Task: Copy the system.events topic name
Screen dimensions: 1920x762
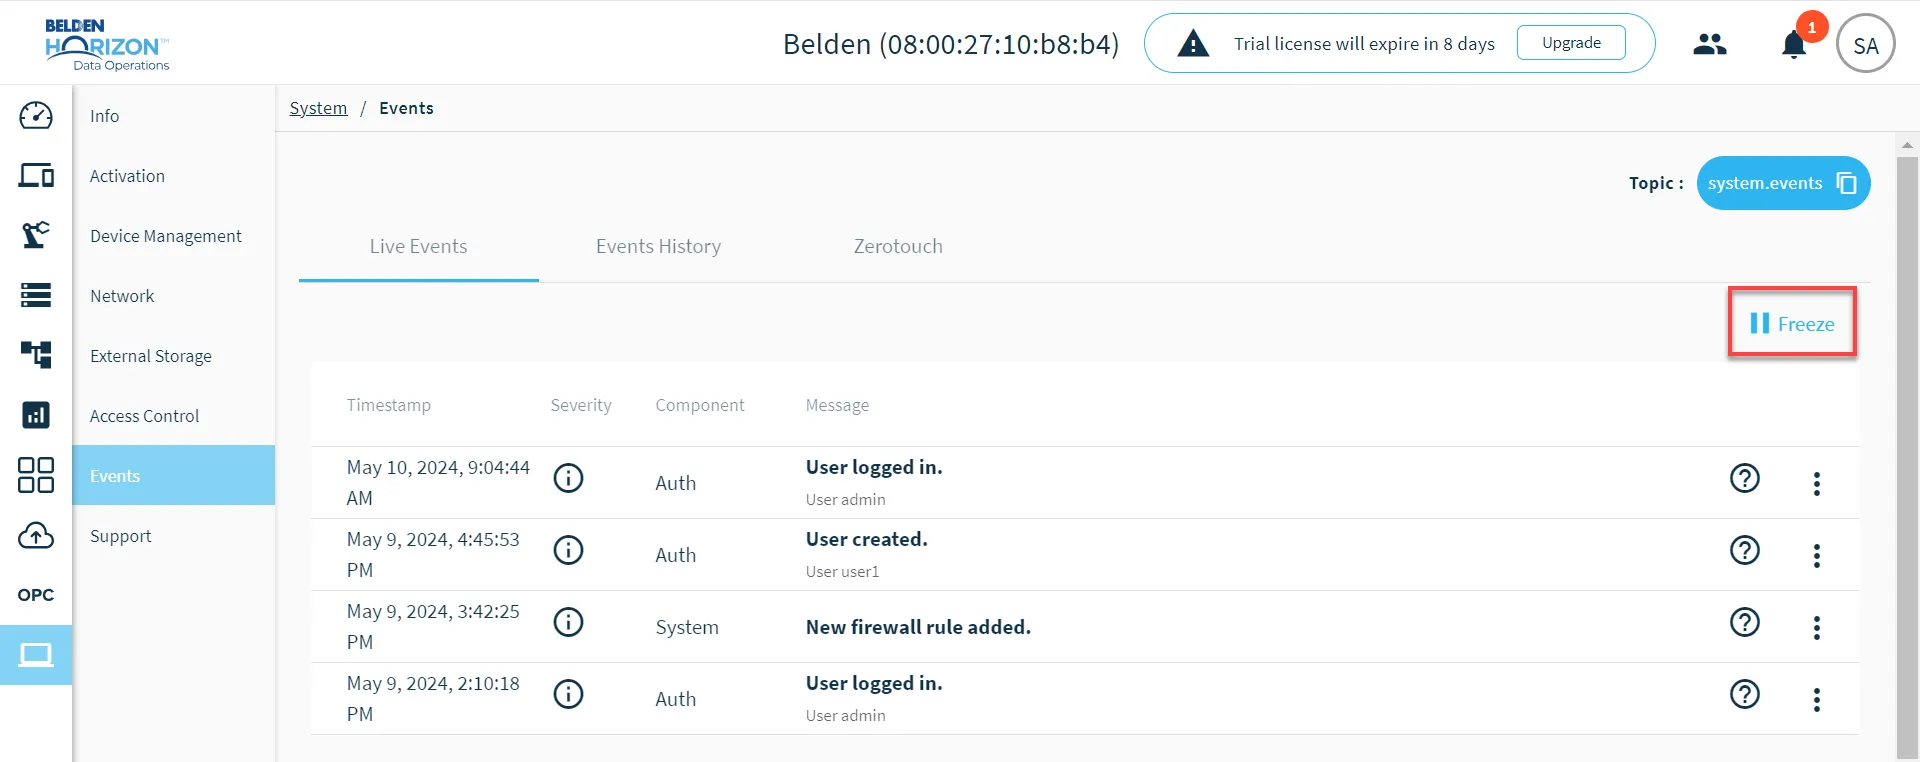Action: coord(1847,183)
